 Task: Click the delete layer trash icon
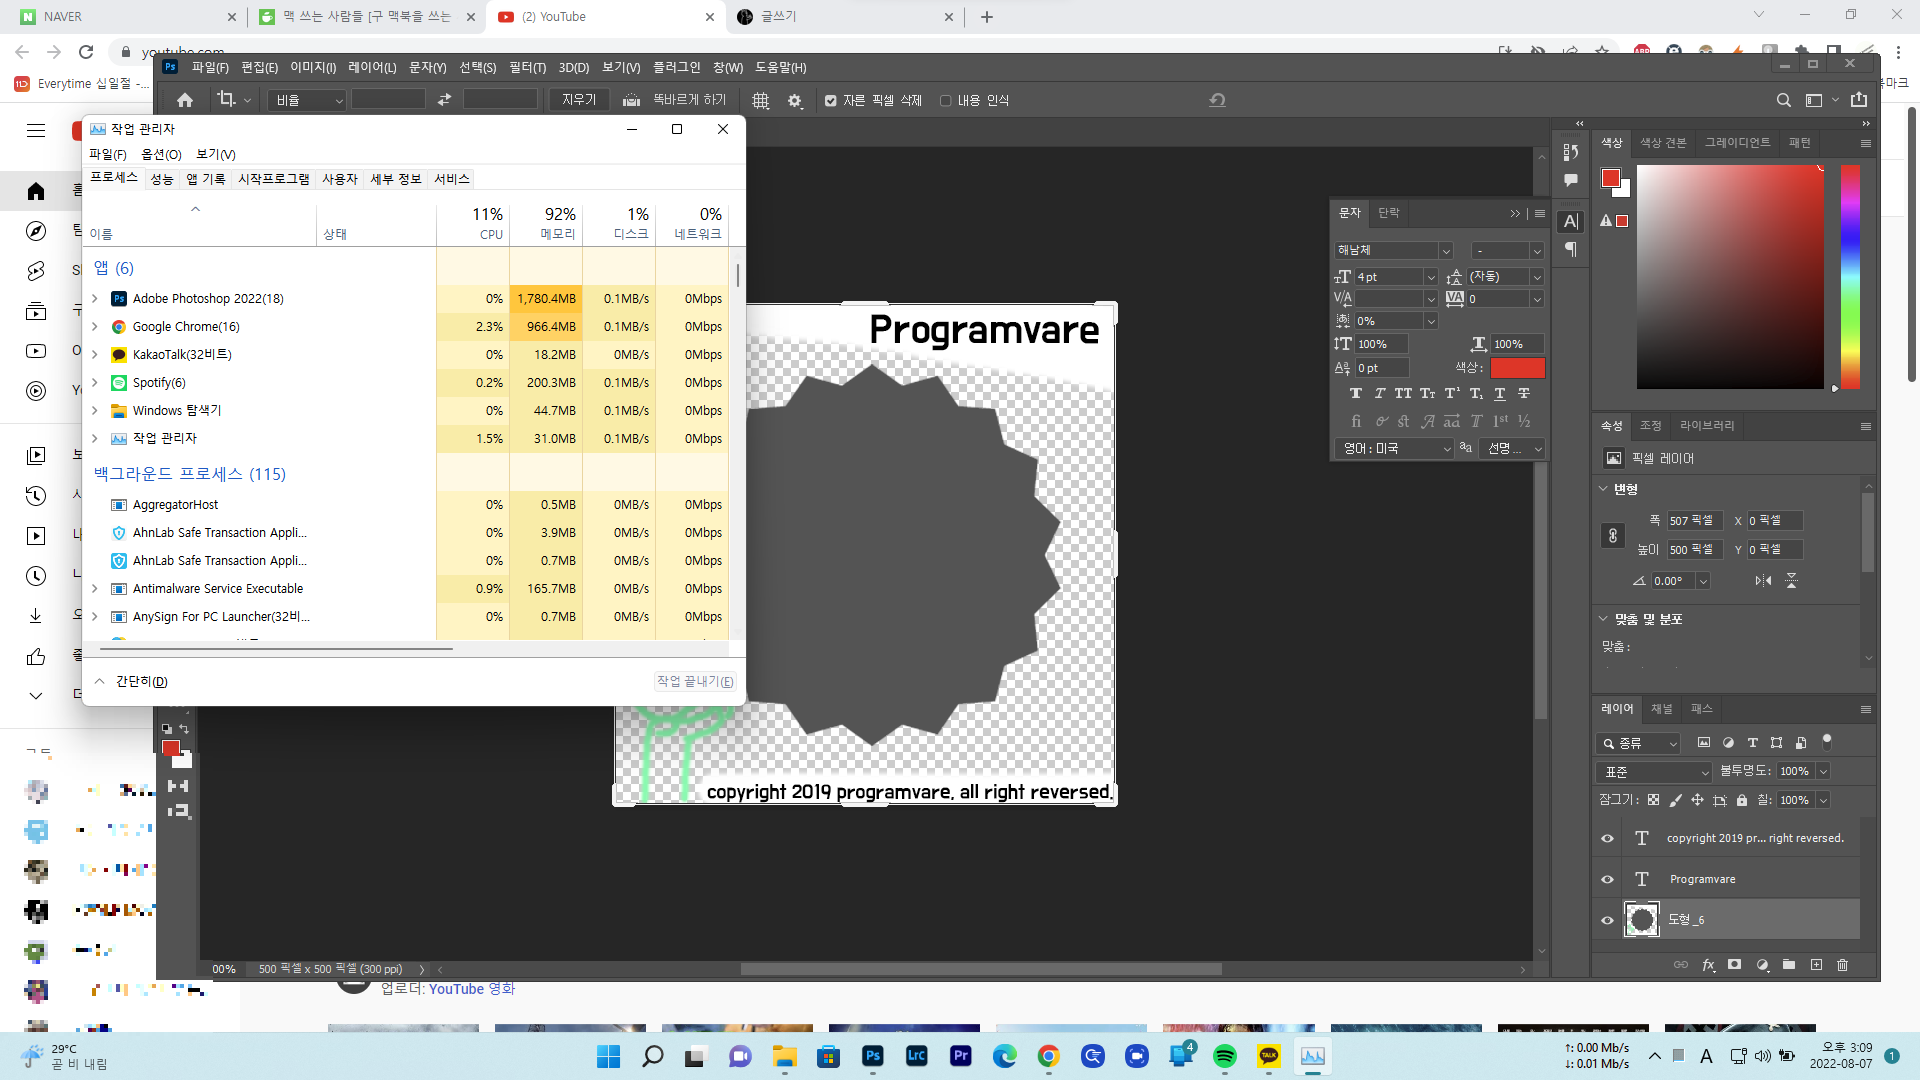click(x=1843, y=965)
